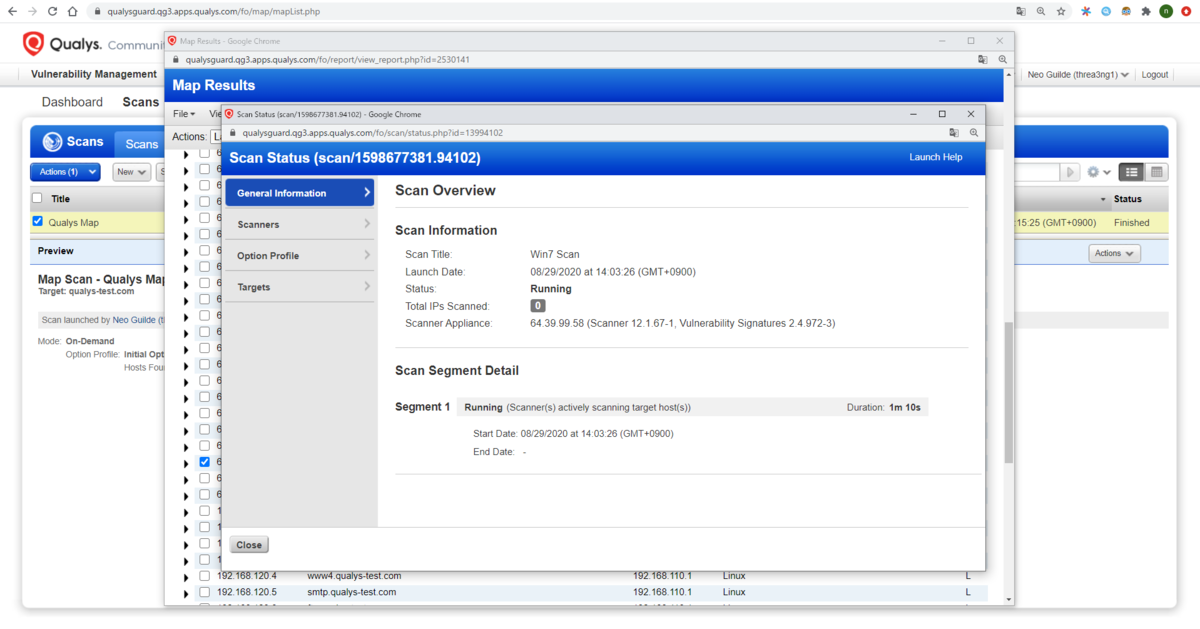Open Actions (1) dropdown
1200x629 pixels.
point(65,172)
